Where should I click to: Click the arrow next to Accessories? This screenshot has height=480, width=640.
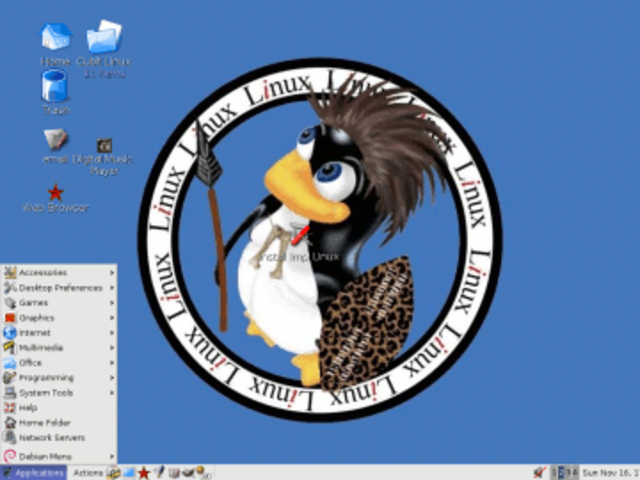[x=111, y=272]
